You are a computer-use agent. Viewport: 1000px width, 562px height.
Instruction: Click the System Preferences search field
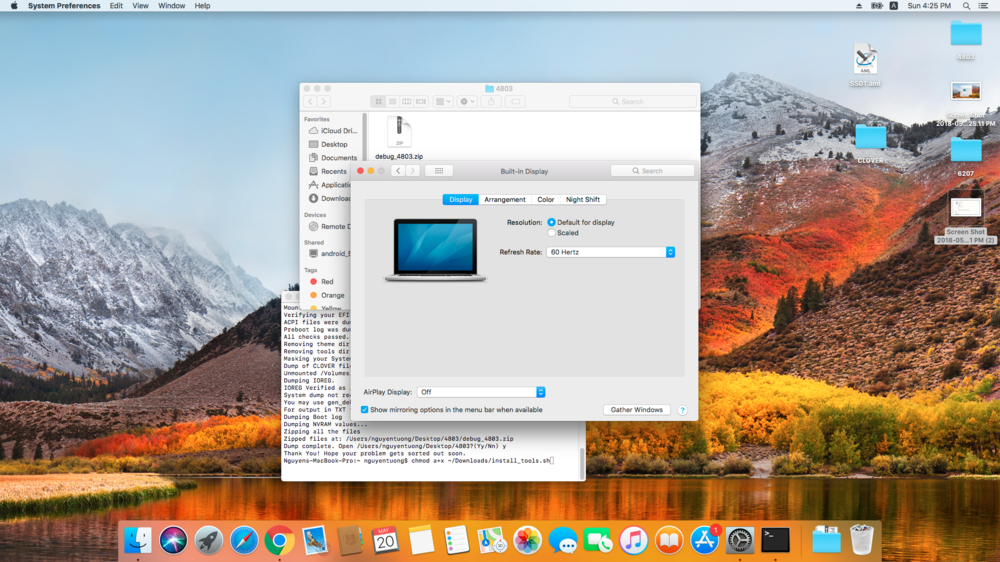click(x=652, y=171)
